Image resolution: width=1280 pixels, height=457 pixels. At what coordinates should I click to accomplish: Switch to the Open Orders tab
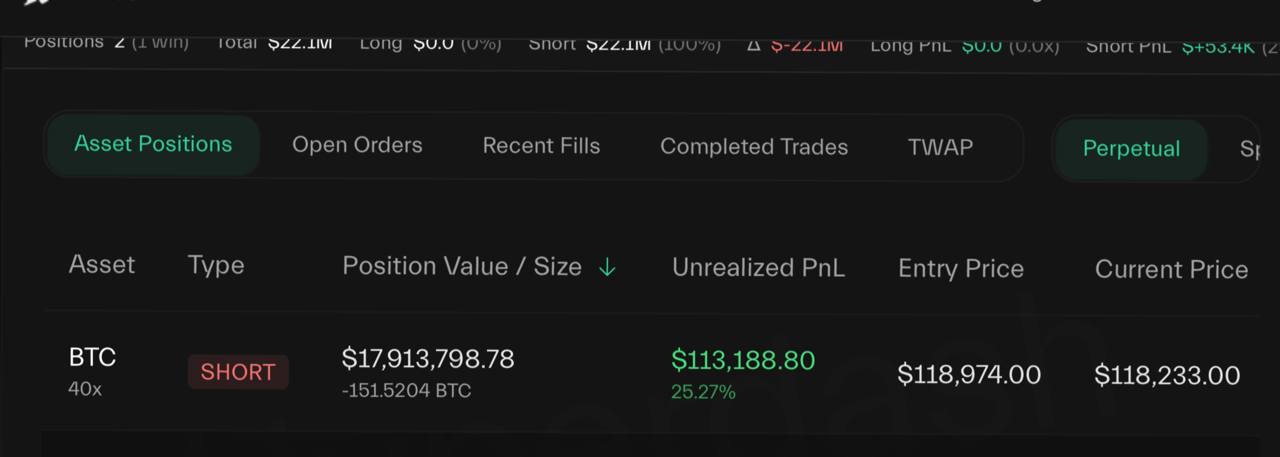(357, 145)
